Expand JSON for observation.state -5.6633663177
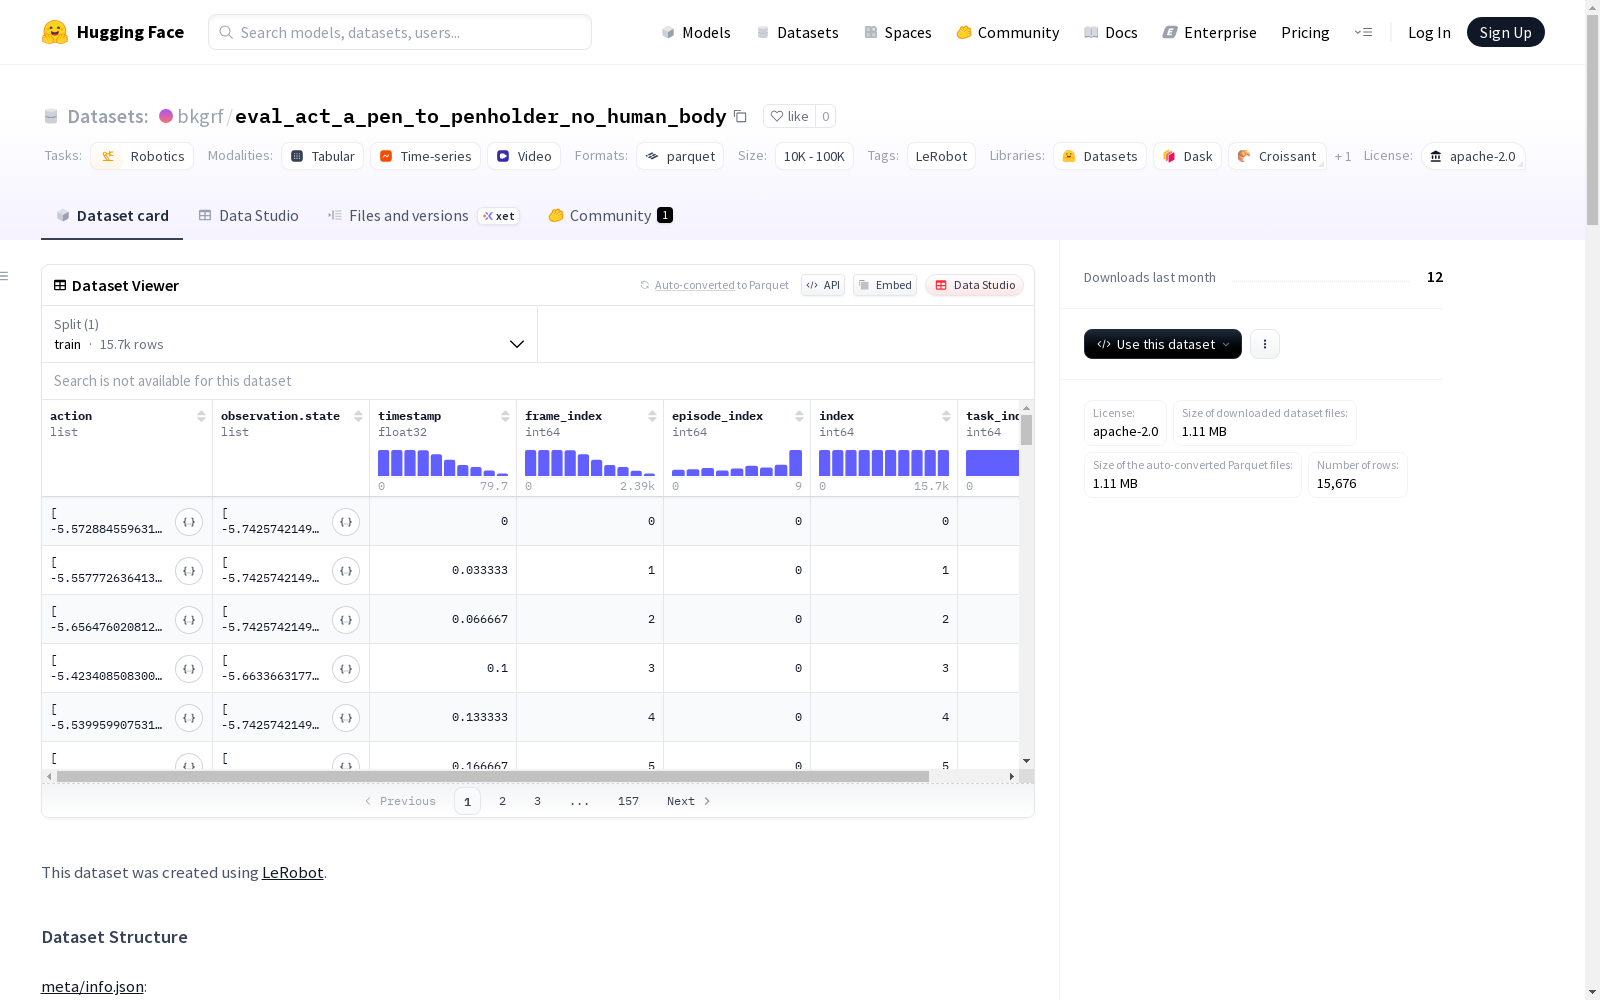This screenshot has width=1600, height=1000. pyautogui.click(x=346, y=669)
